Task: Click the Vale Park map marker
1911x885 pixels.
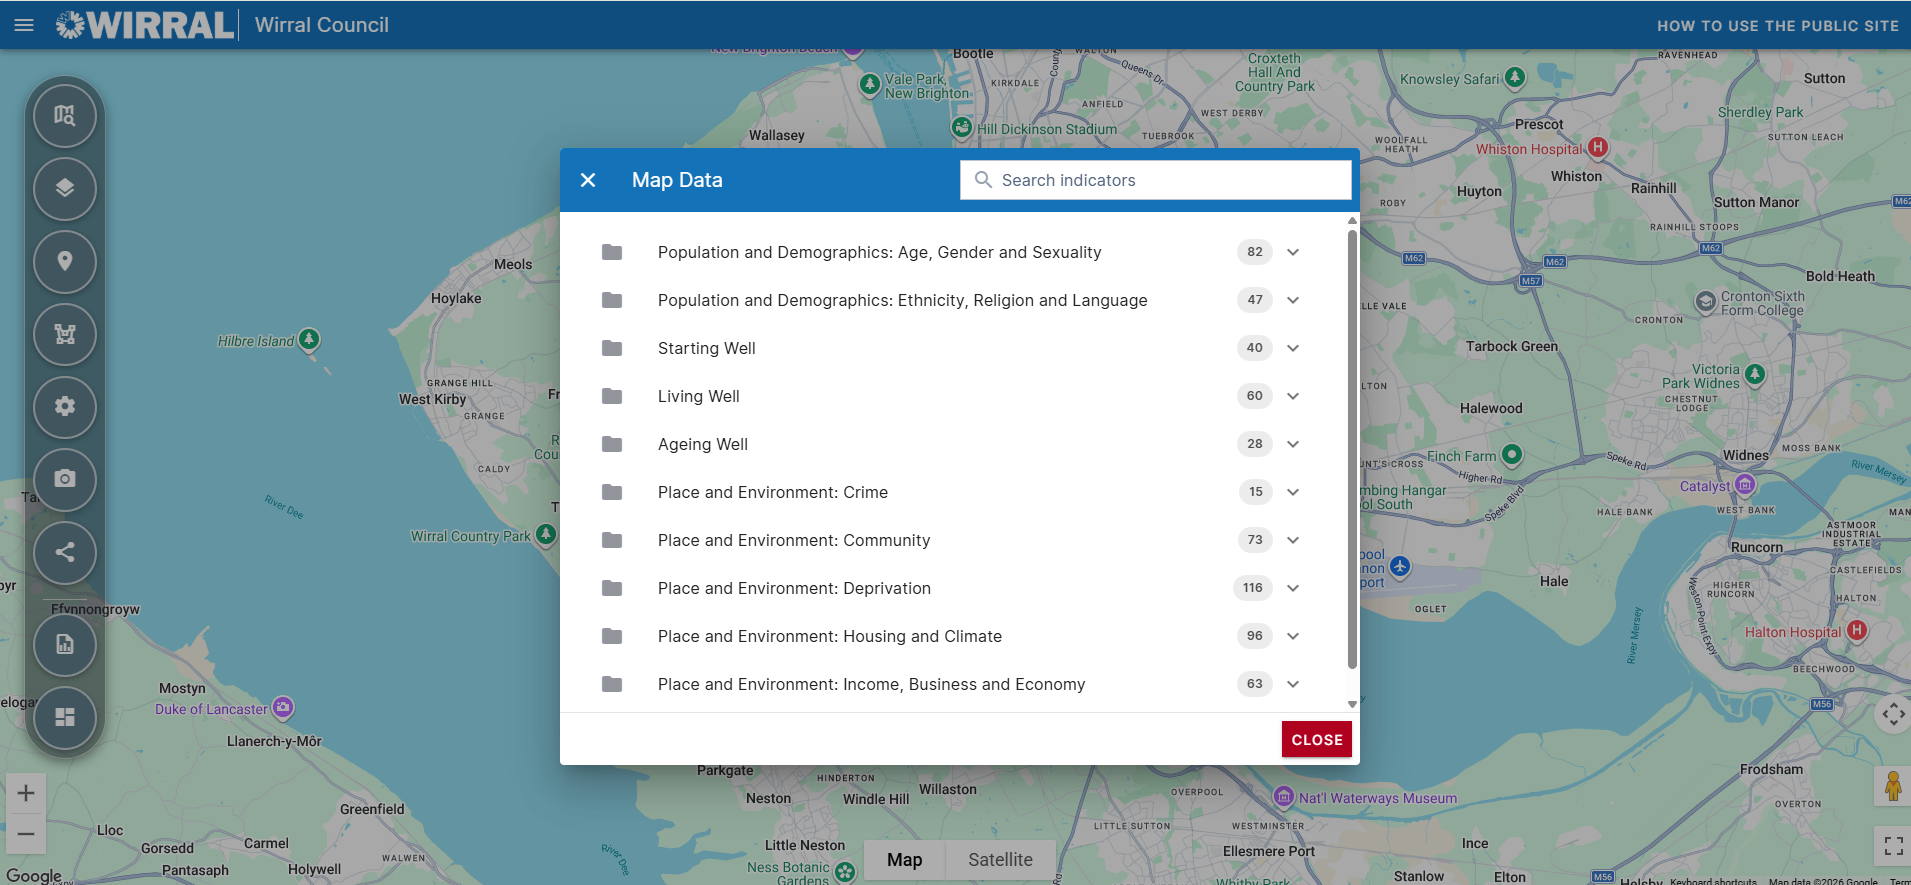Action: [x=870, y=85]
